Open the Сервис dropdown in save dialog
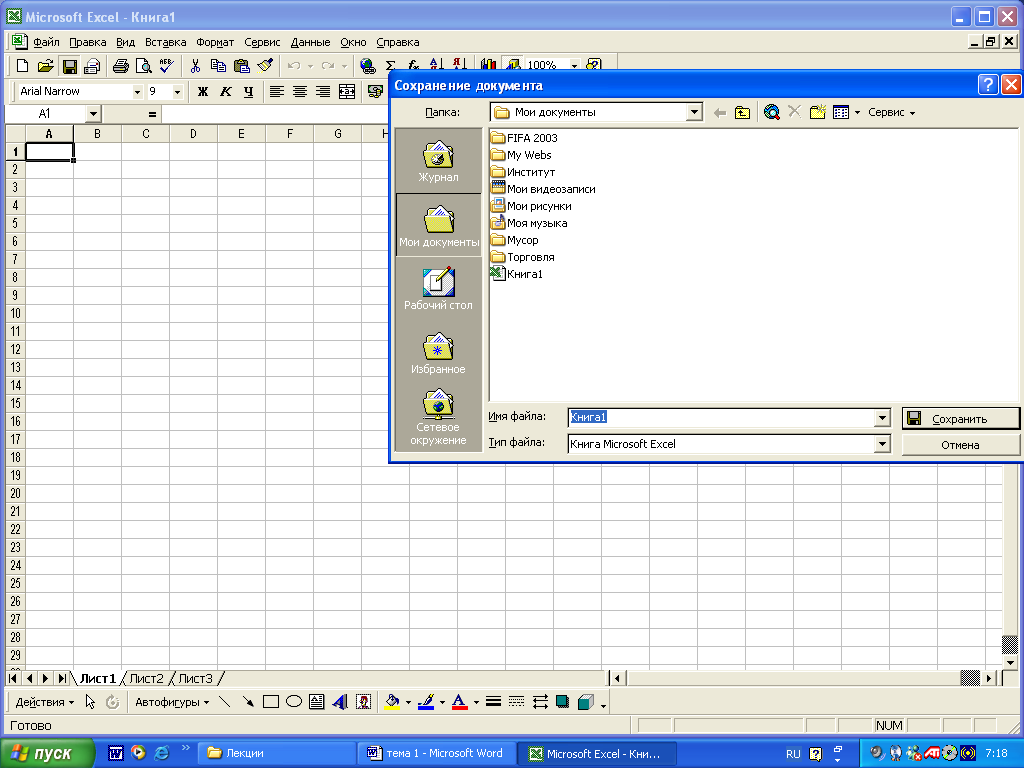 [891, 112]
